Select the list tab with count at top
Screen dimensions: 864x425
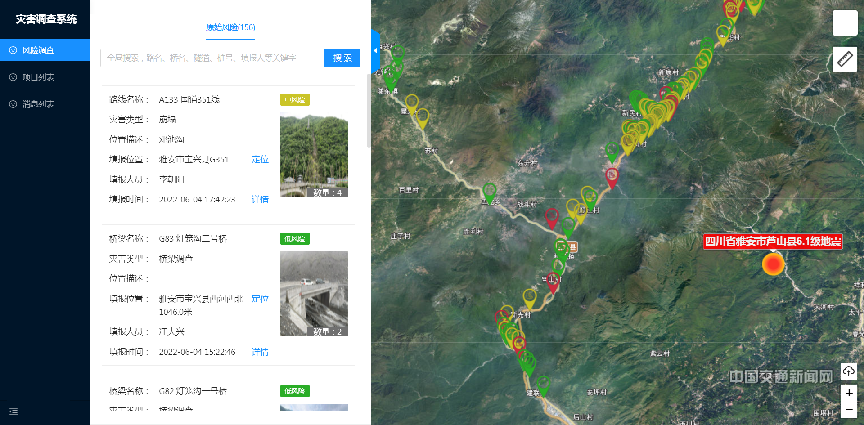click(230, 26)
